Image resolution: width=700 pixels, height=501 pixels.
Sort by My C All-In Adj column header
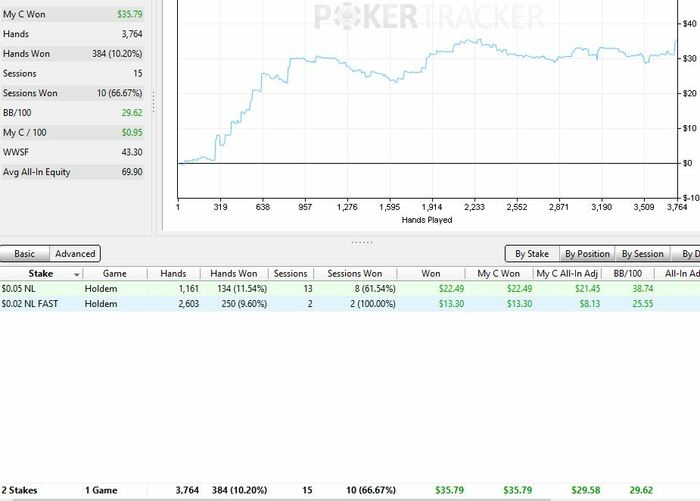pyautogui.click(x=567, y=274)
